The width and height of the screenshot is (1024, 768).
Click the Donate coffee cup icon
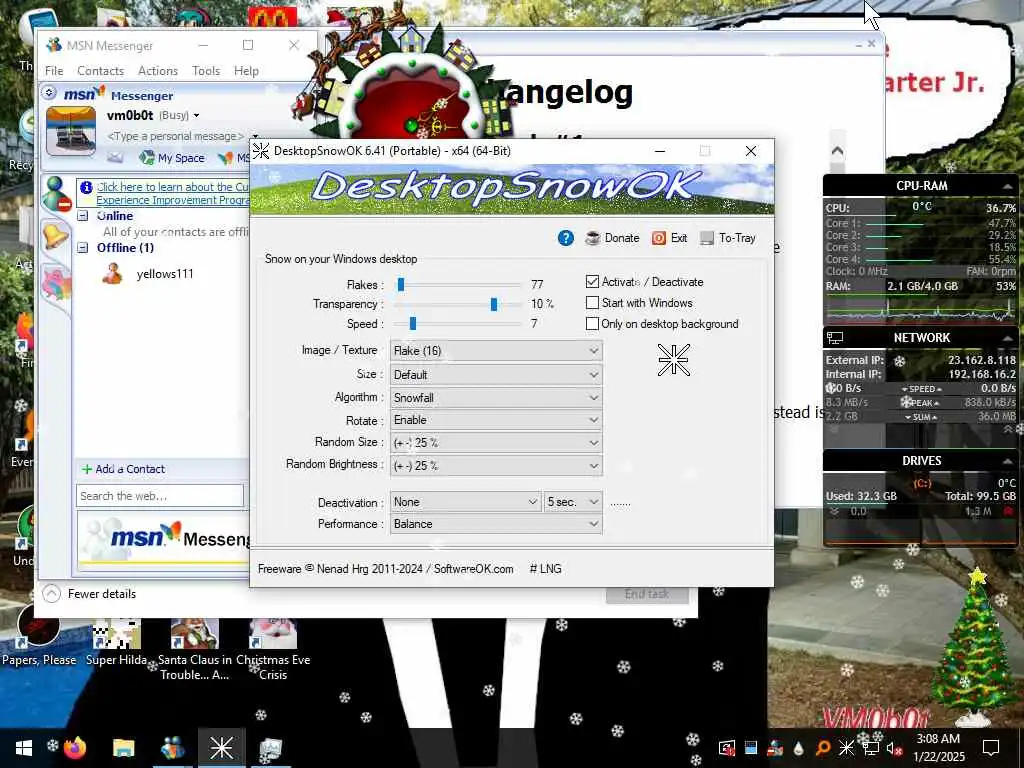tap(593, 238)
